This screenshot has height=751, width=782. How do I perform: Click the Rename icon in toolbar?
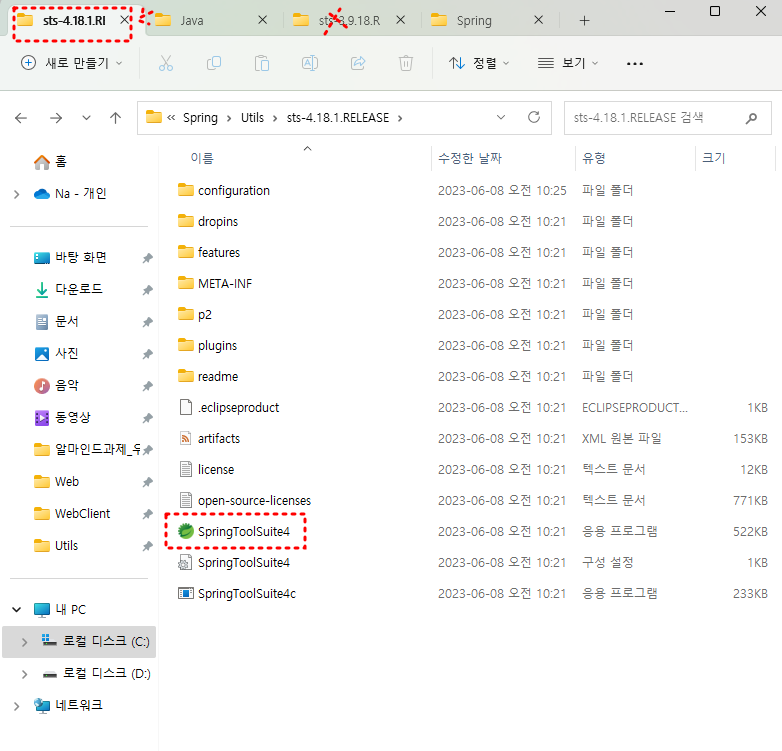pyautogui.click(x=310, y=63)
